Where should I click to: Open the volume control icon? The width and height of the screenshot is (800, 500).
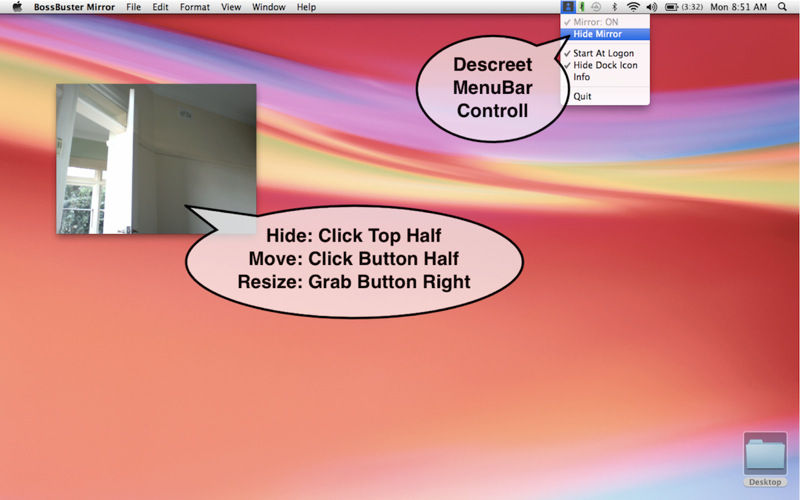coord(652,7)
